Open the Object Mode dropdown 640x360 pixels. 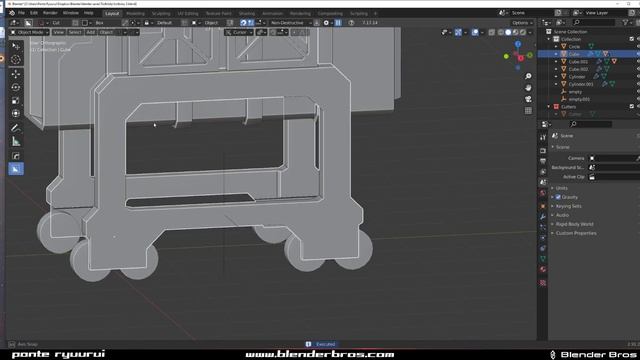(x=29, y=32)
